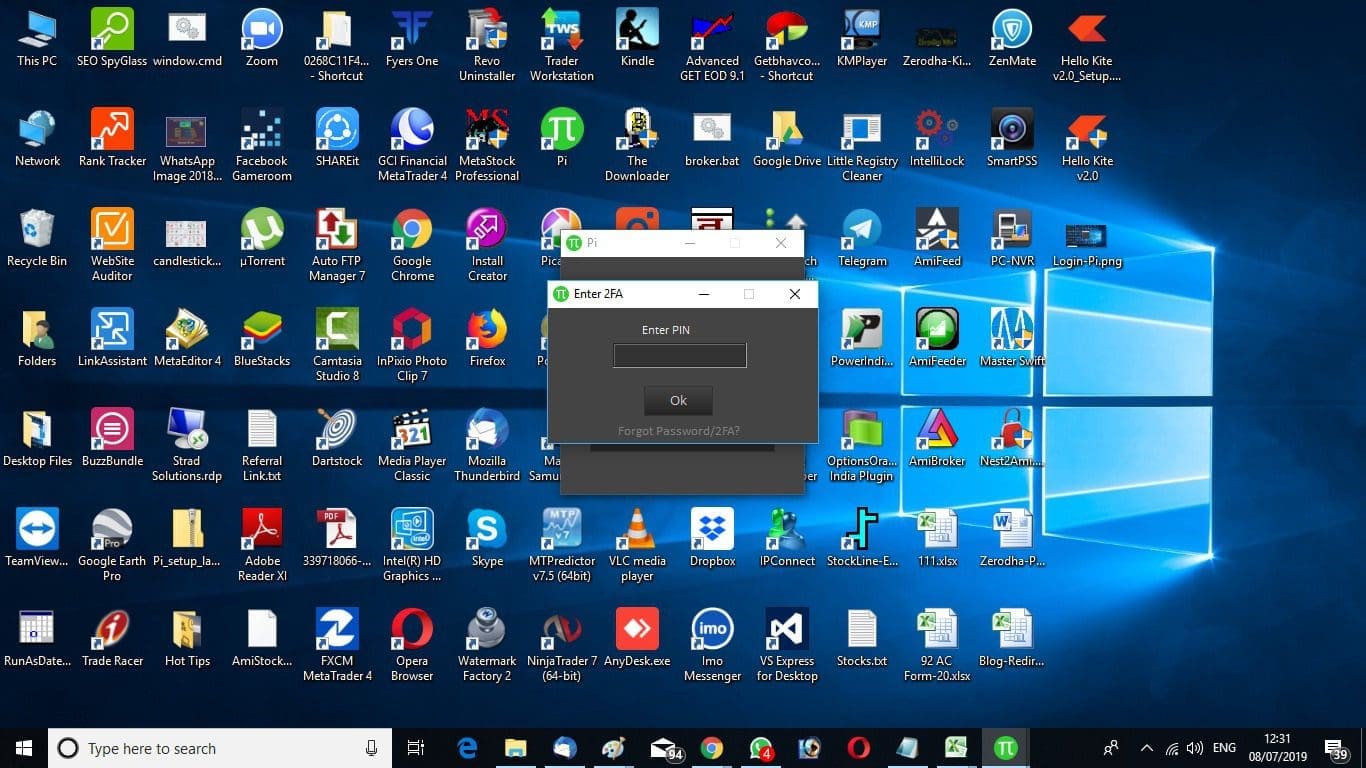Open the Windows Start menu

pos(24,748)
